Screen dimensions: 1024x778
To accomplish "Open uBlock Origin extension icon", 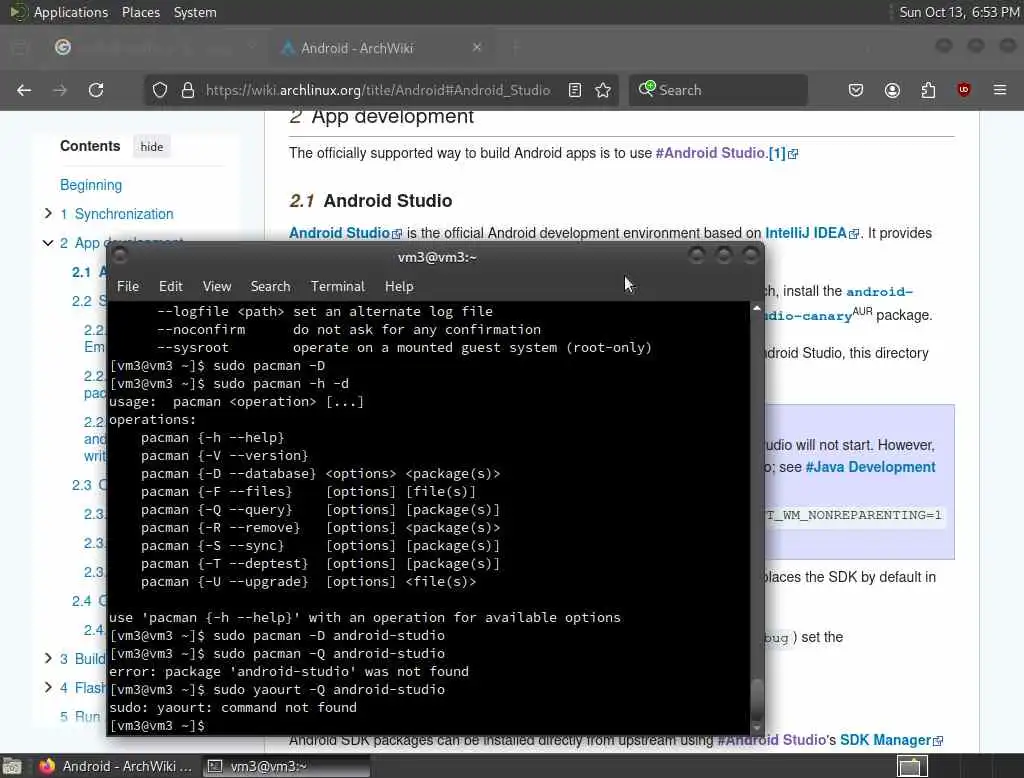I will click(x=964, y=90).
